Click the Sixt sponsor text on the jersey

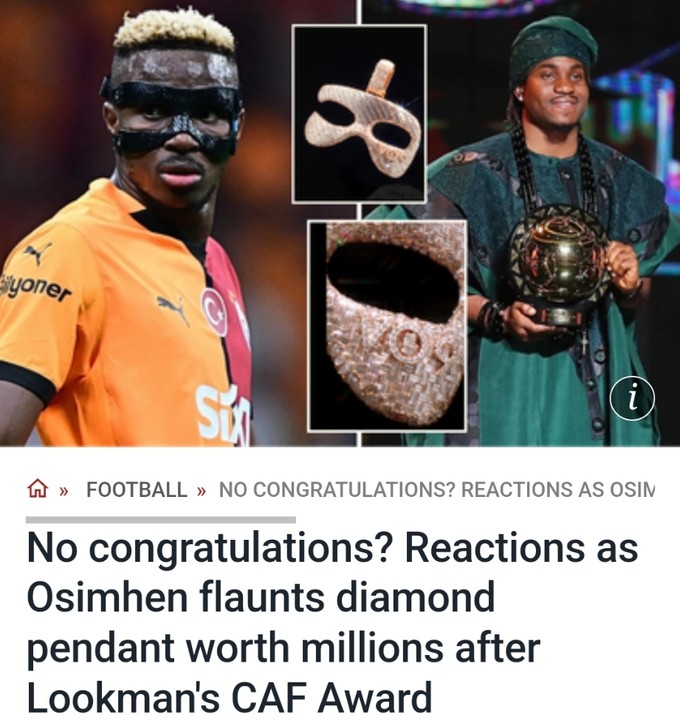224,416
